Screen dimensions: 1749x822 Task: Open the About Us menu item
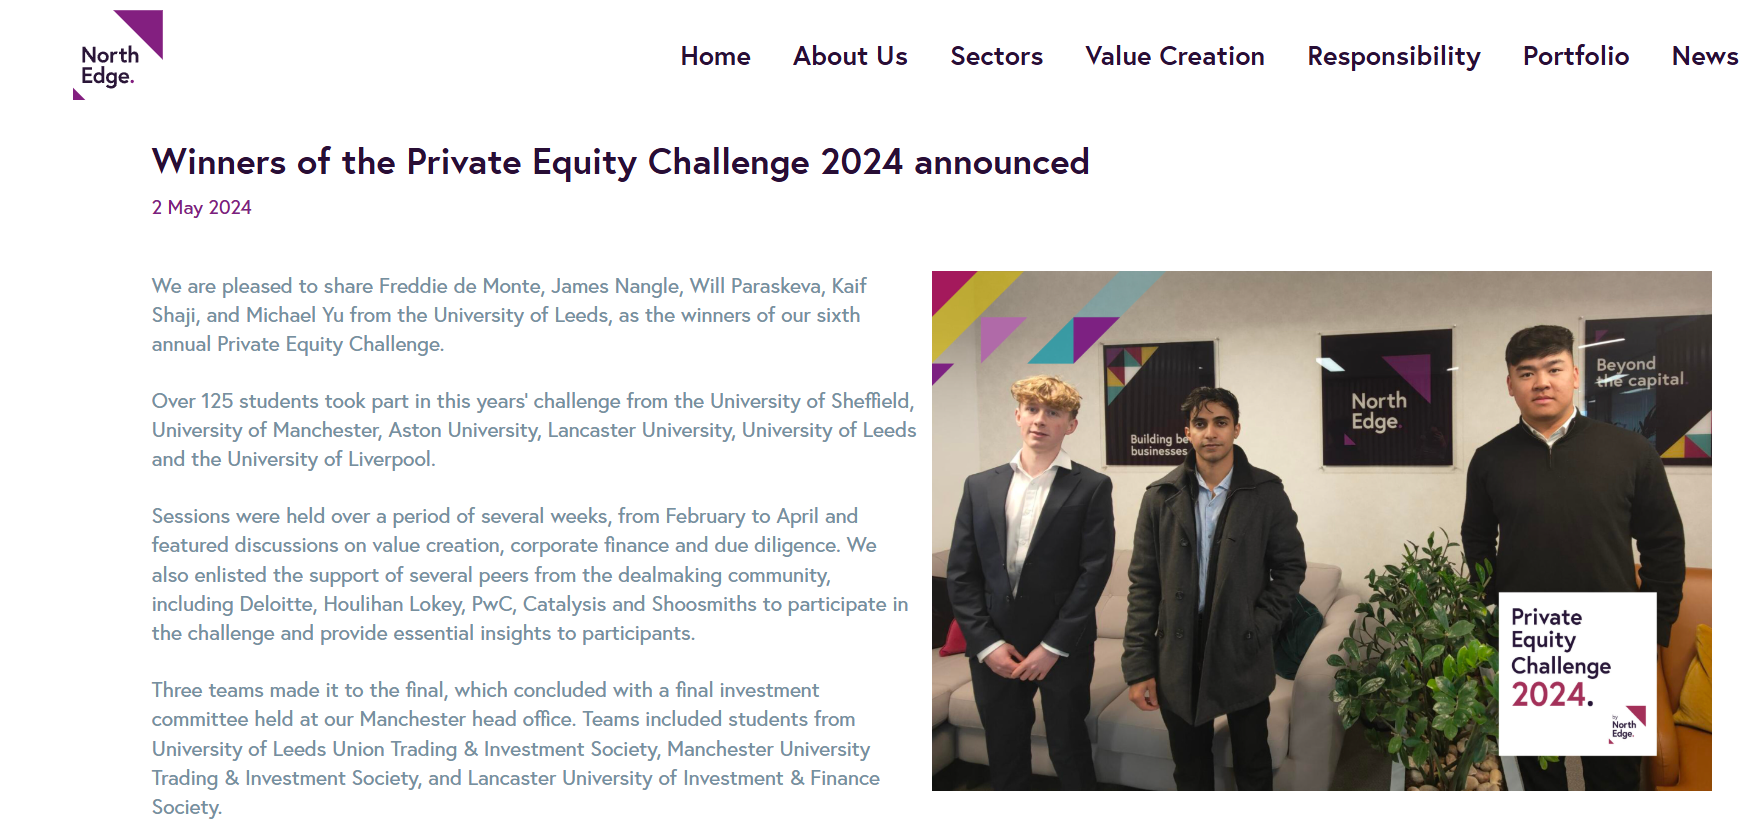click(x=850, y=56)
